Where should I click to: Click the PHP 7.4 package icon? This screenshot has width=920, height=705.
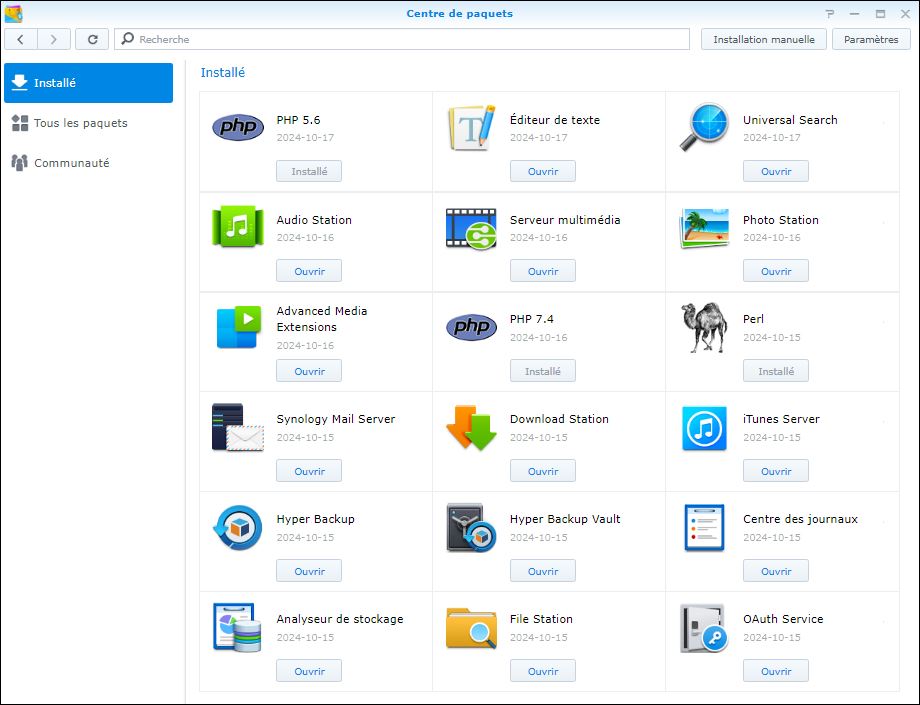[x=471, y=327]
